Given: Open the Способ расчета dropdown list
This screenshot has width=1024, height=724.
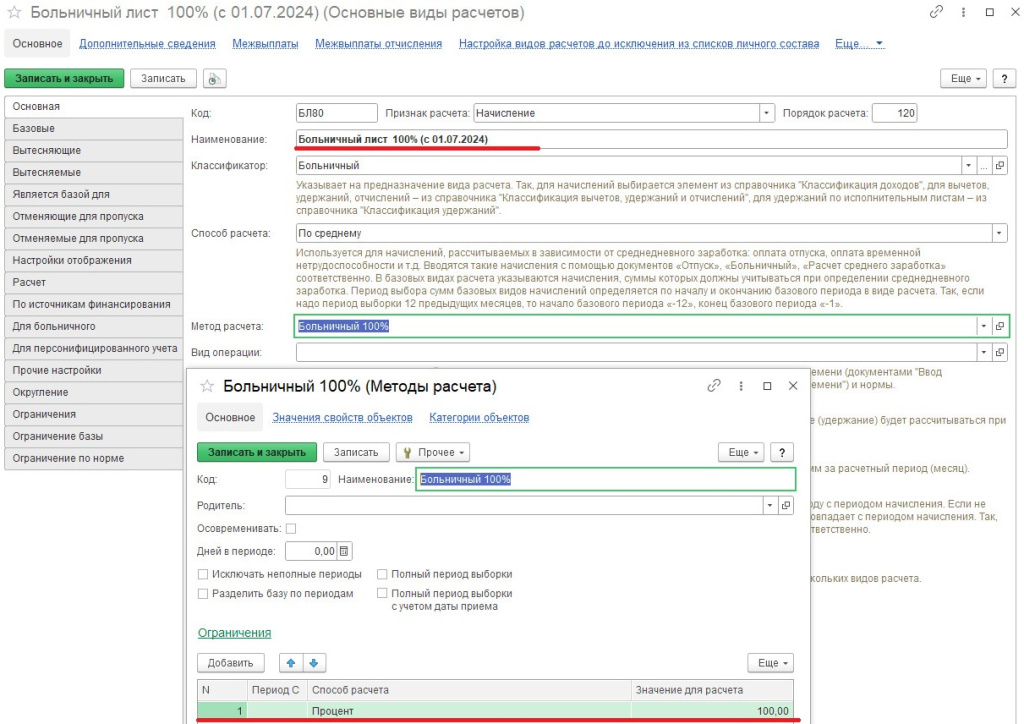Looking at the screenshot, I should tap(999, 233).
